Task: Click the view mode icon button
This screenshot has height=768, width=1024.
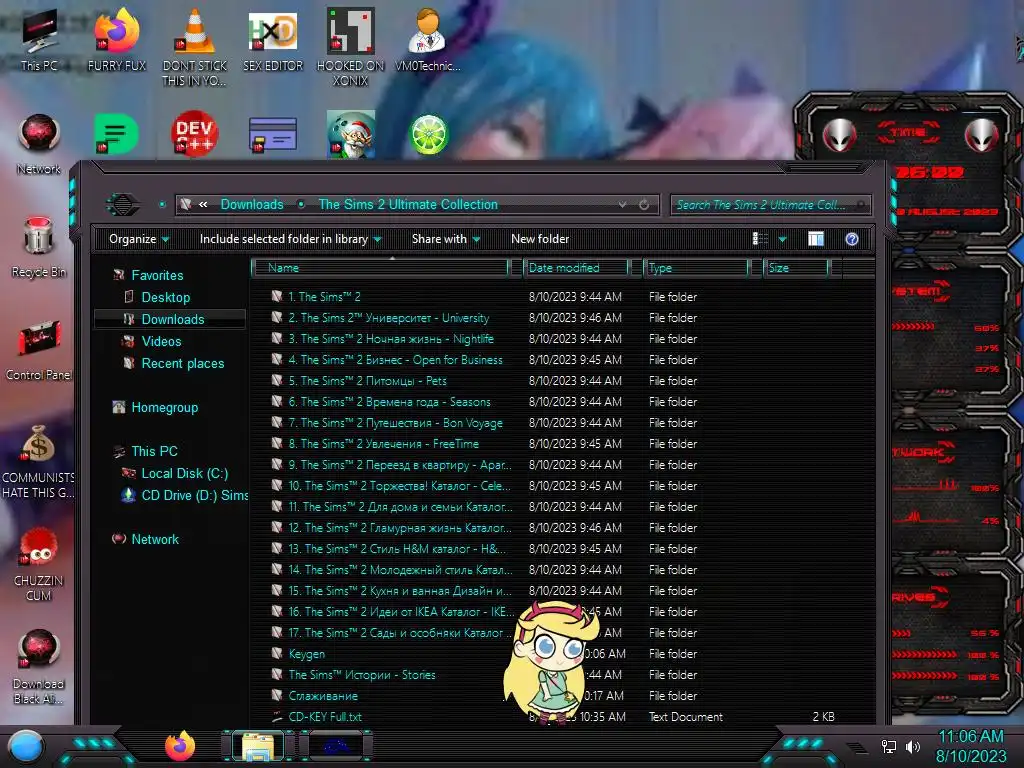Action: coord(760,239)
